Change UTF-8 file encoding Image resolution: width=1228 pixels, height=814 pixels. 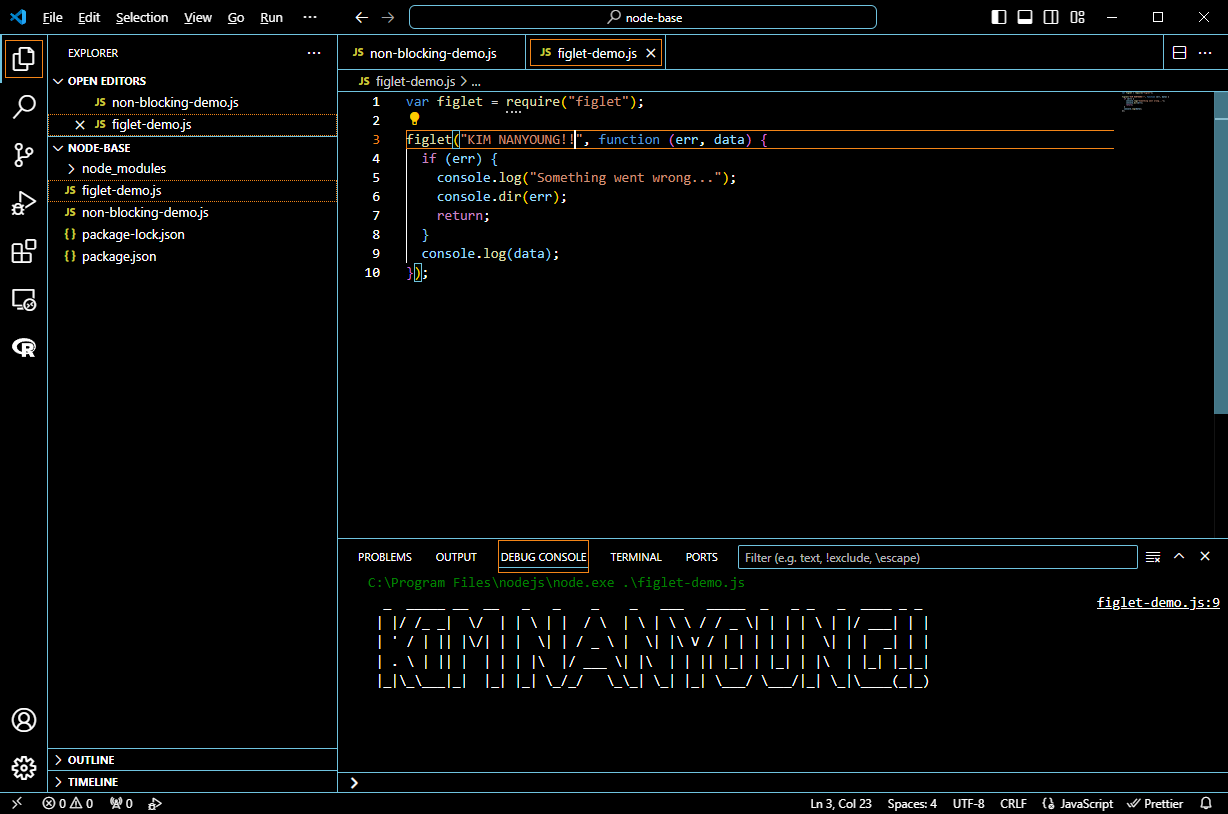(968, 803)
